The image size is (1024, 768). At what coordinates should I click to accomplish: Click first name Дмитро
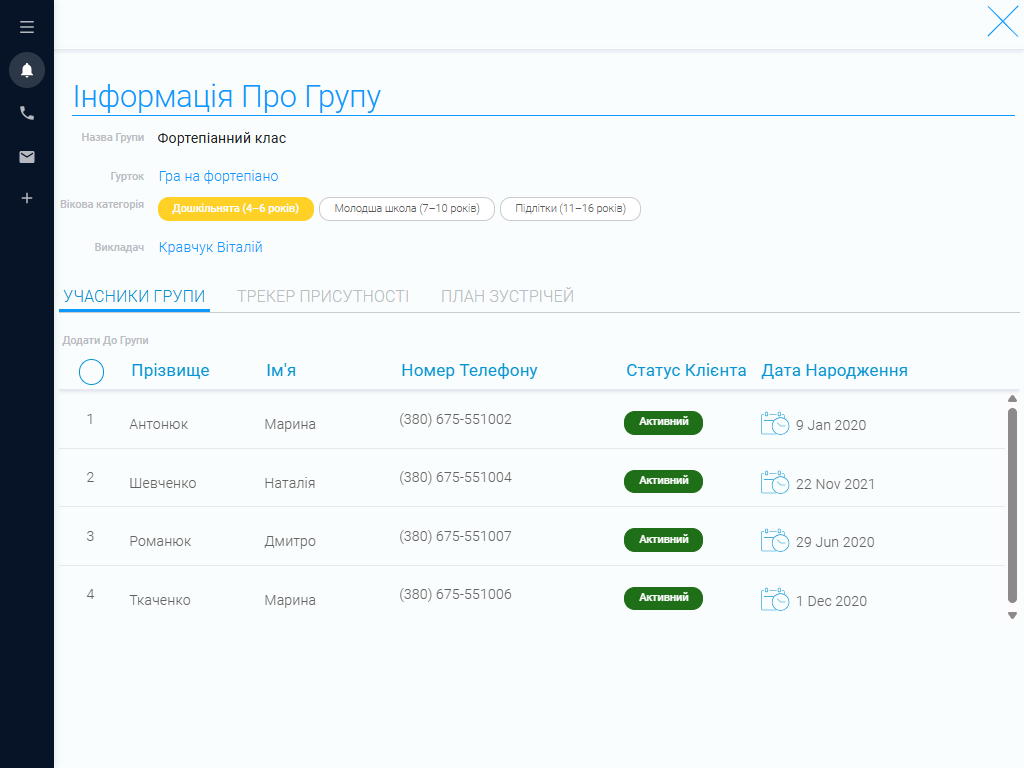point(290,541)
